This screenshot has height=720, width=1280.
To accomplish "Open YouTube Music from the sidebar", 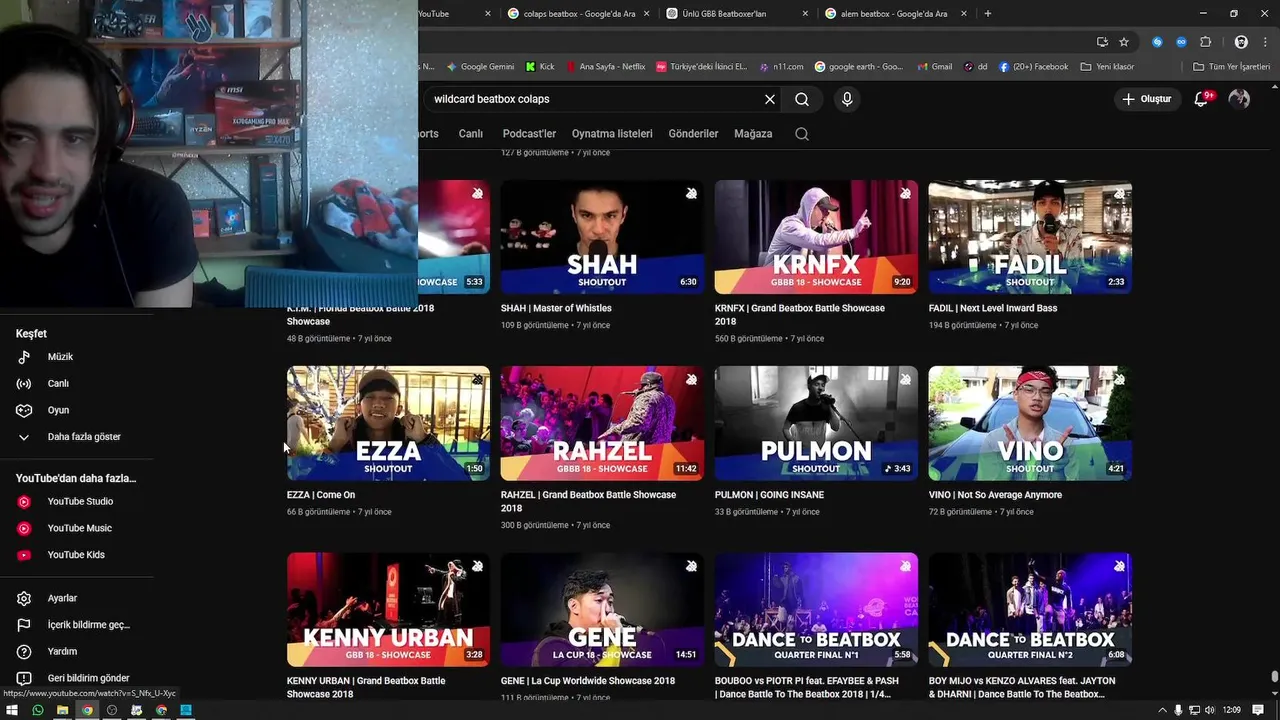I will pyautogui.click(x=77, y=528).
